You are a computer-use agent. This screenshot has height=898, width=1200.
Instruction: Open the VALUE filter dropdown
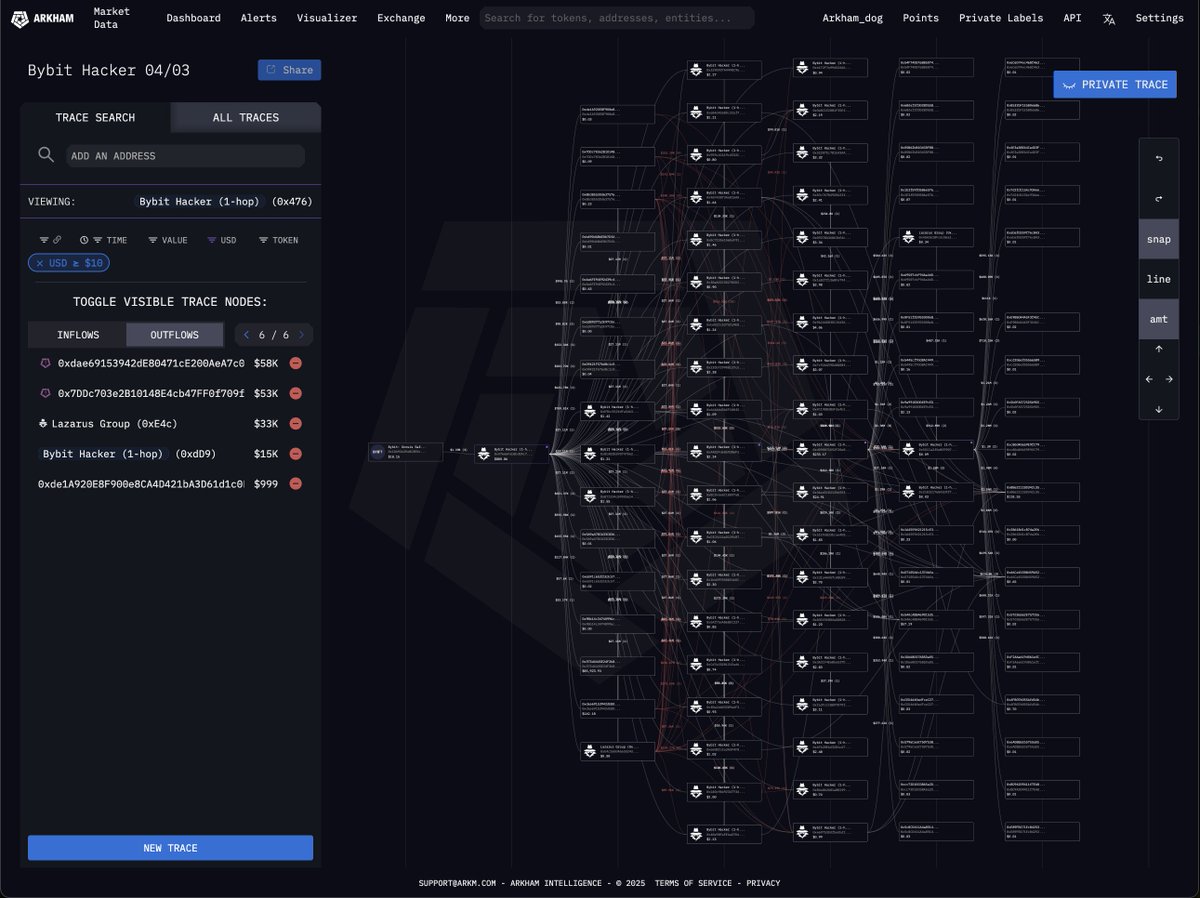pyautogui.click(x=167, y=240)
